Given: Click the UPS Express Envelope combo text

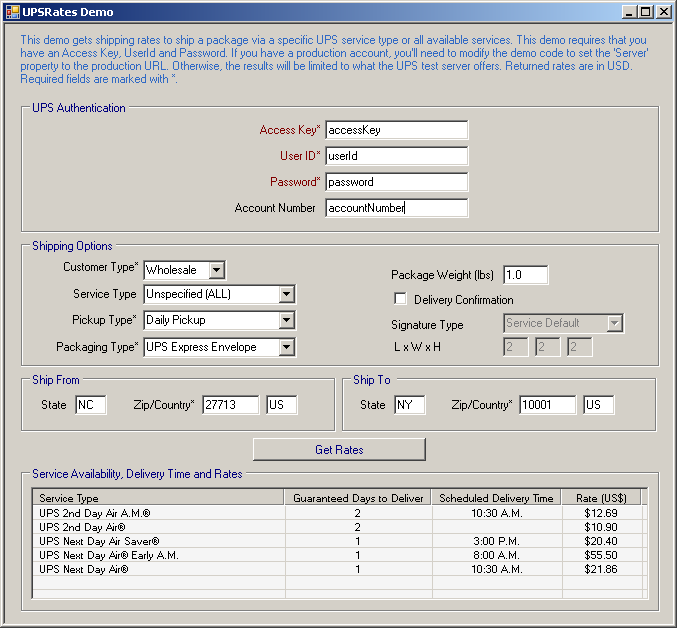Looking at the screenshot, I should [x=201, y=347].
